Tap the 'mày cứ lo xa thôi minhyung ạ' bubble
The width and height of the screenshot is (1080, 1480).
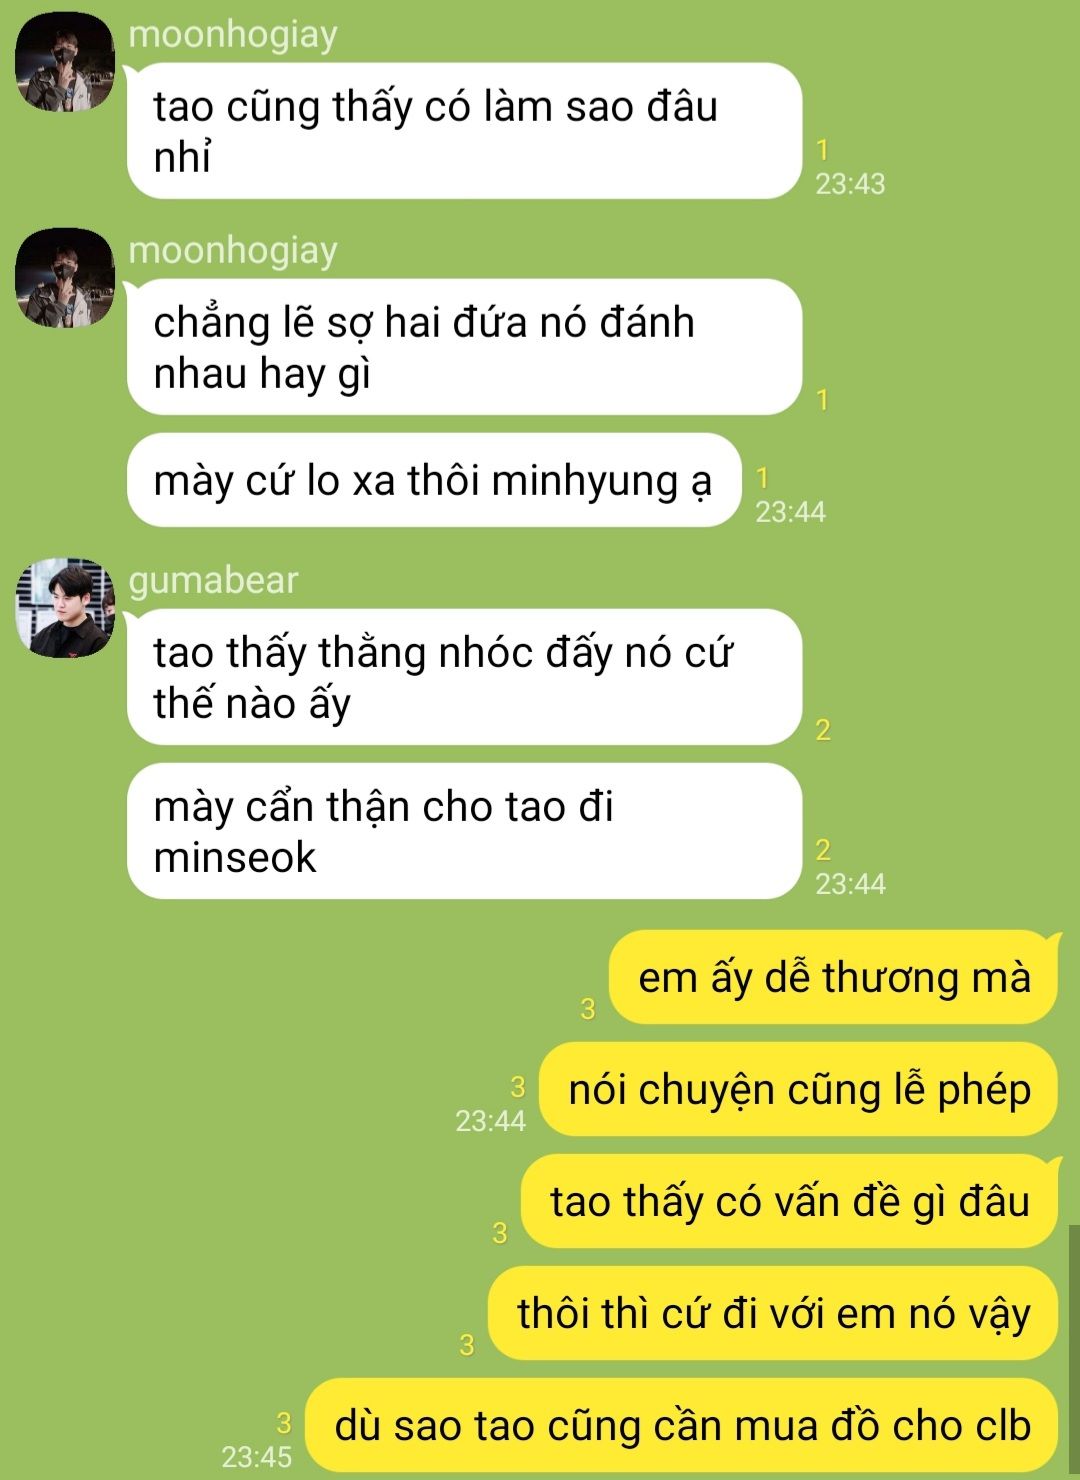click(434, 480)
